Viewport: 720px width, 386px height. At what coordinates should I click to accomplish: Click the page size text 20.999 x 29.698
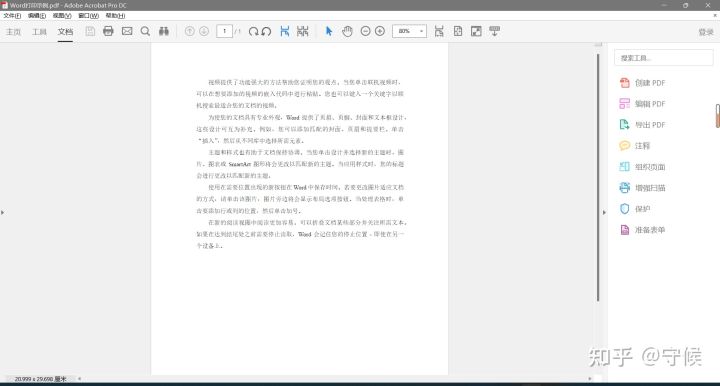click(40, 379)
